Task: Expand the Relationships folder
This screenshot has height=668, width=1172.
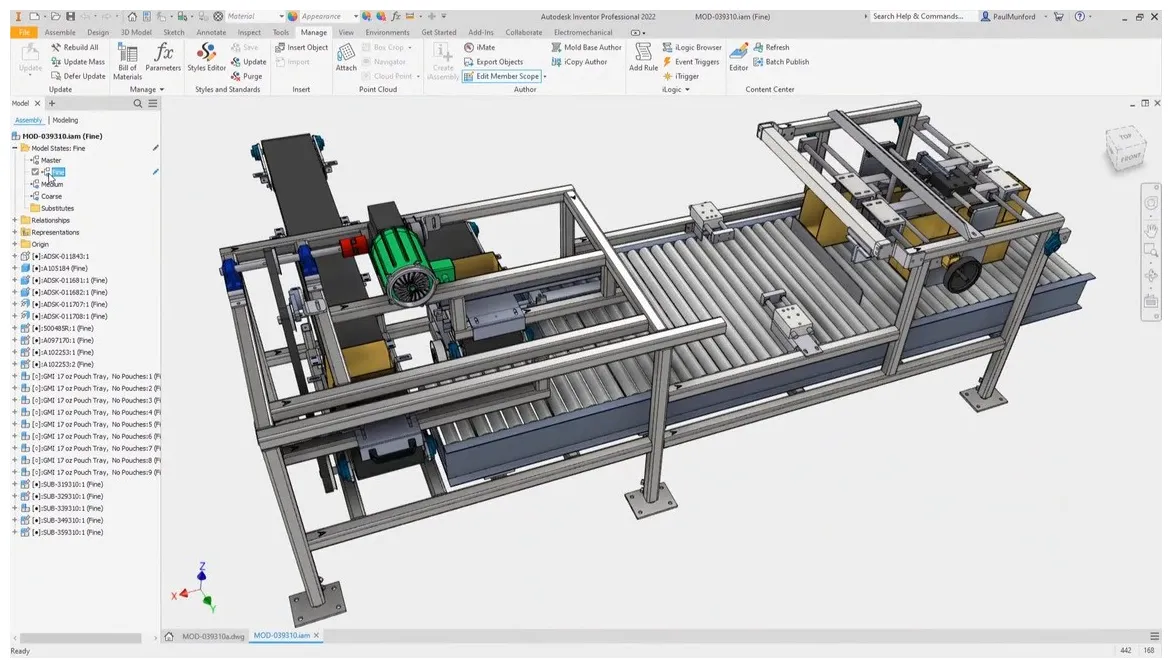Action: click(x=14, y=219)
